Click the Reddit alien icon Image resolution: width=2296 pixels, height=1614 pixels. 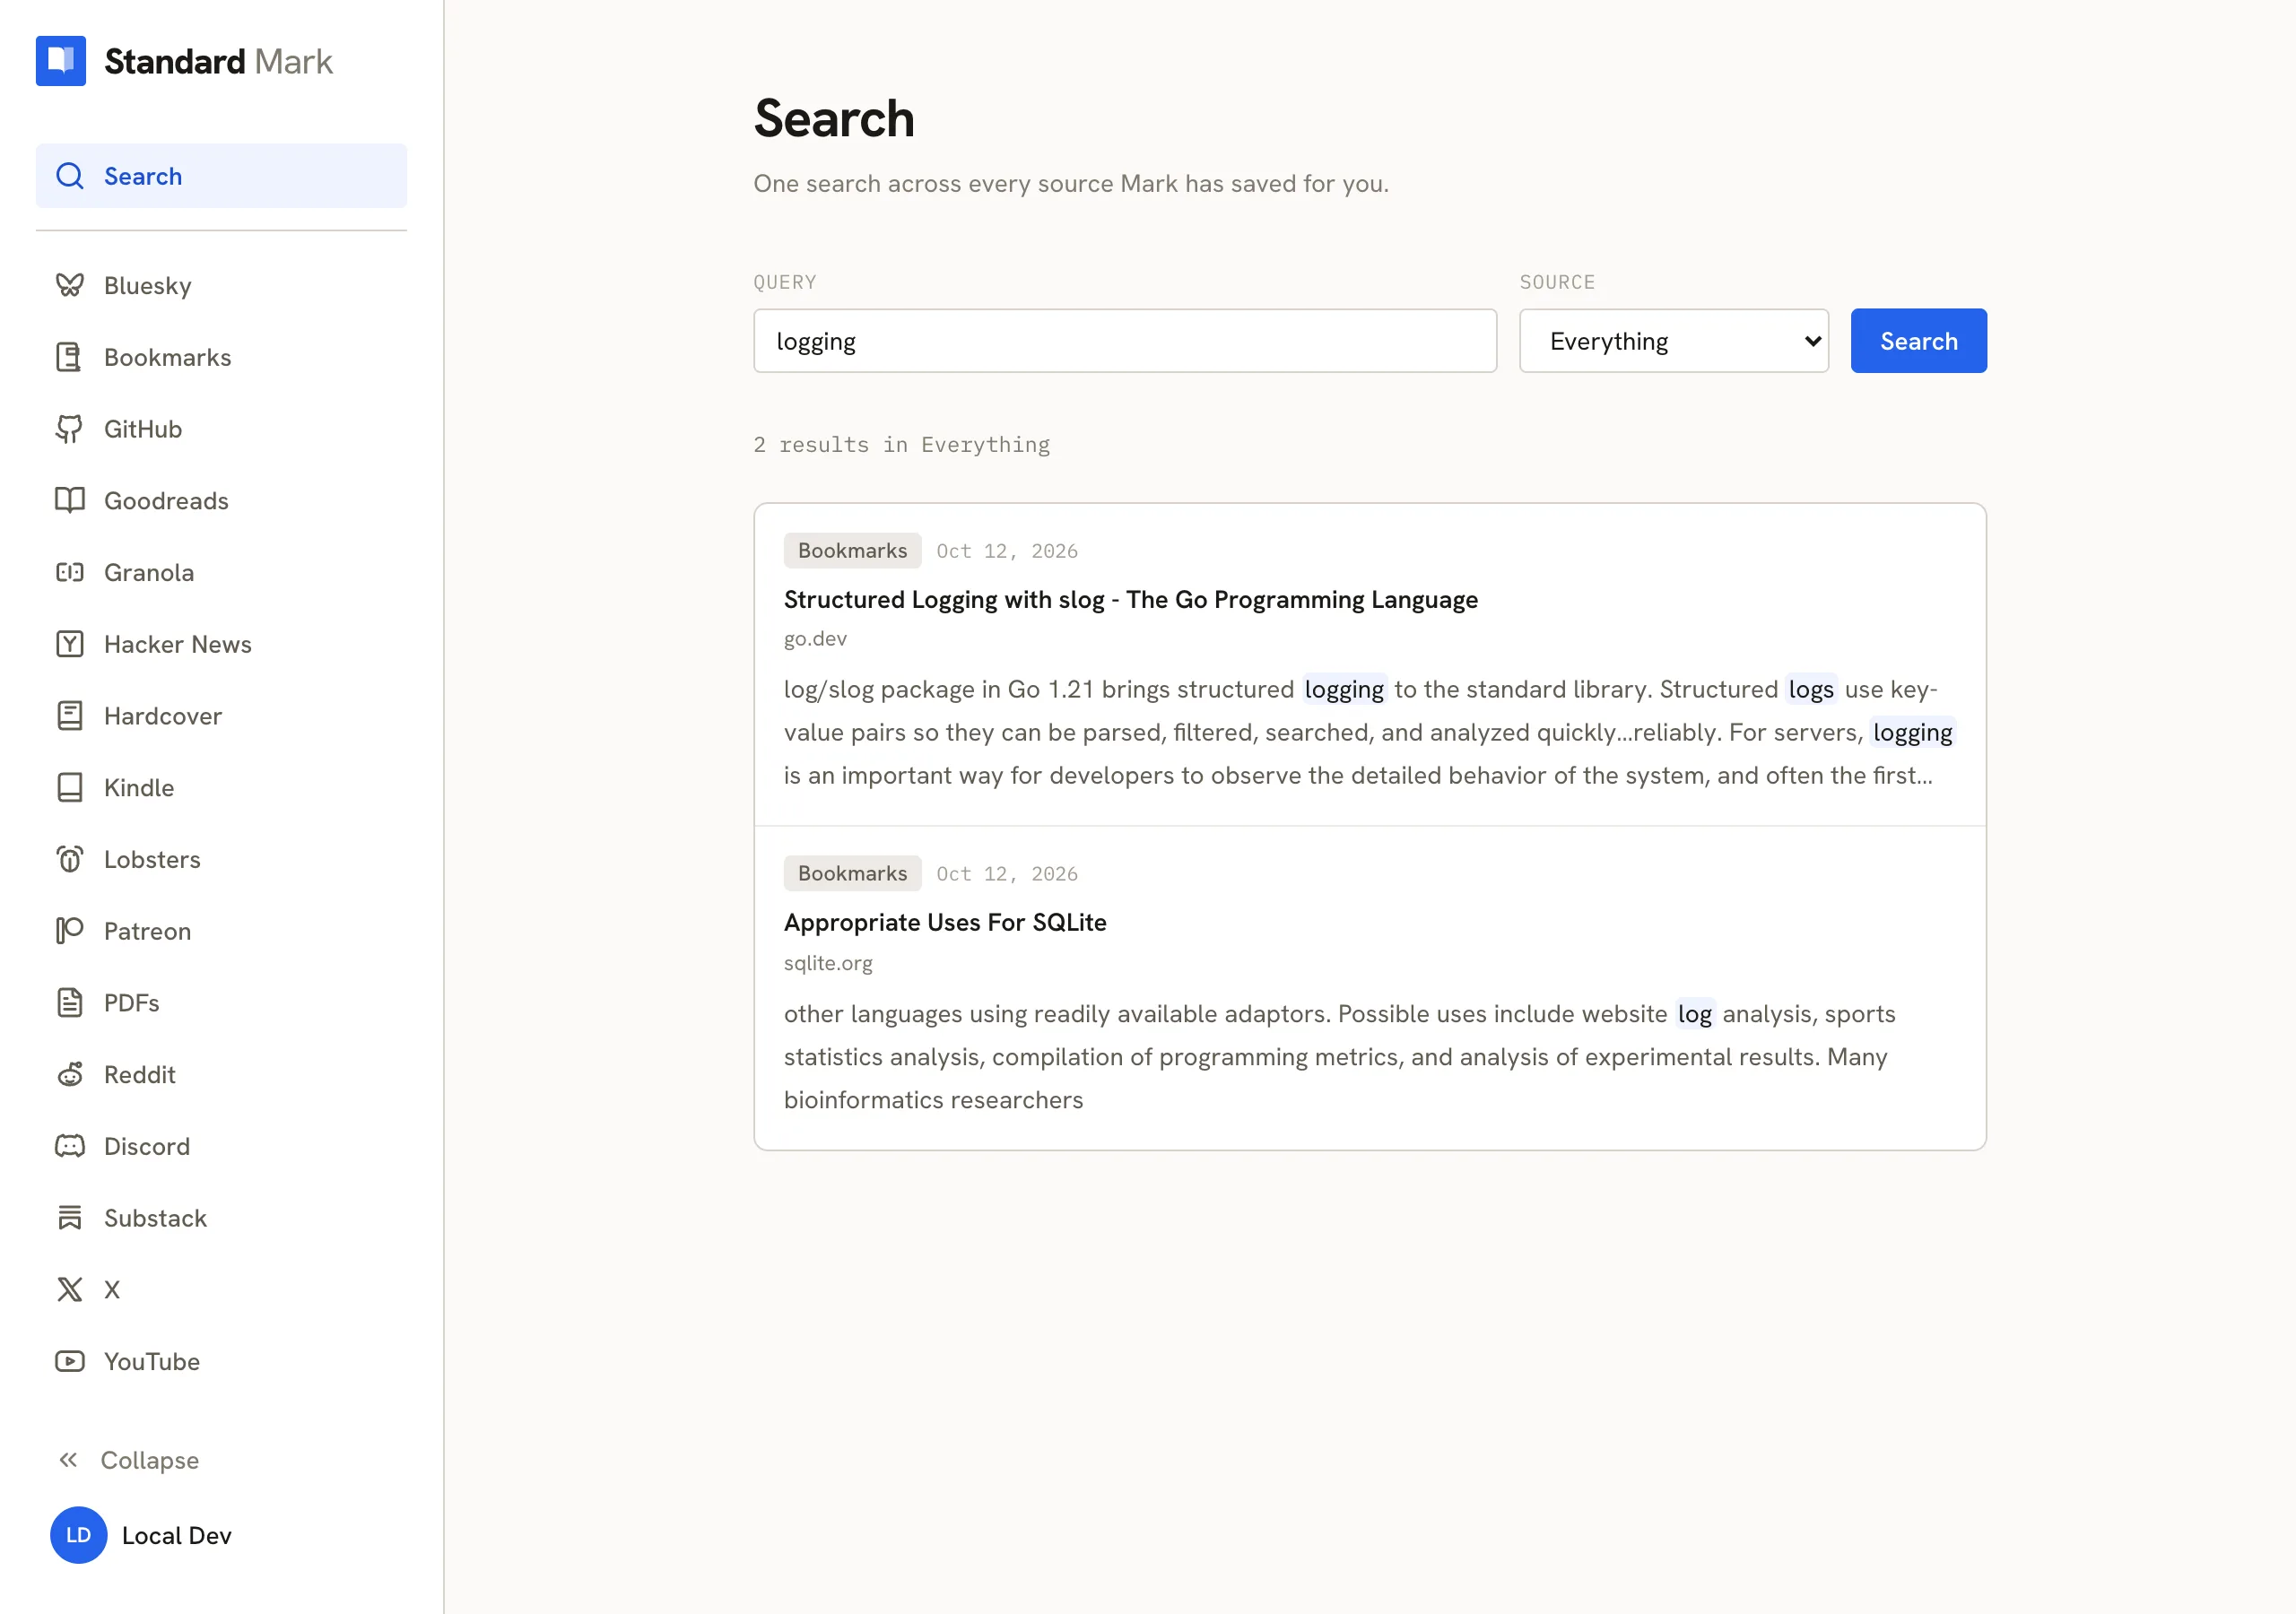pos(70,1074)
